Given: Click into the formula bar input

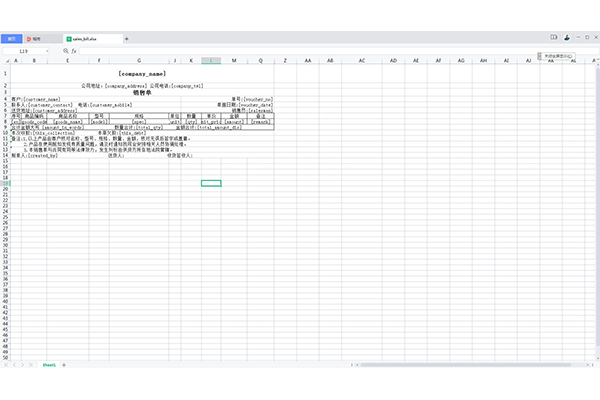Looking at the screenshot, I should (x=338, y=51).
